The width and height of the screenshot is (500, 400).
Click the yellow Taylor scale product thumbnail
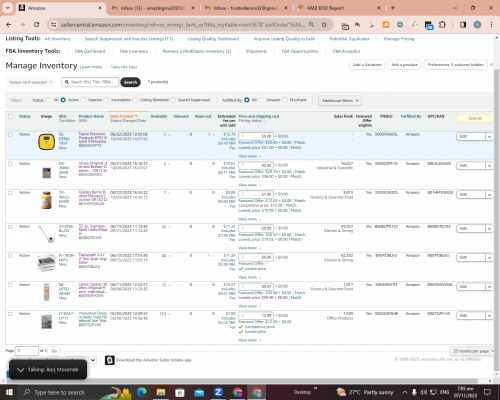(46, 141)
